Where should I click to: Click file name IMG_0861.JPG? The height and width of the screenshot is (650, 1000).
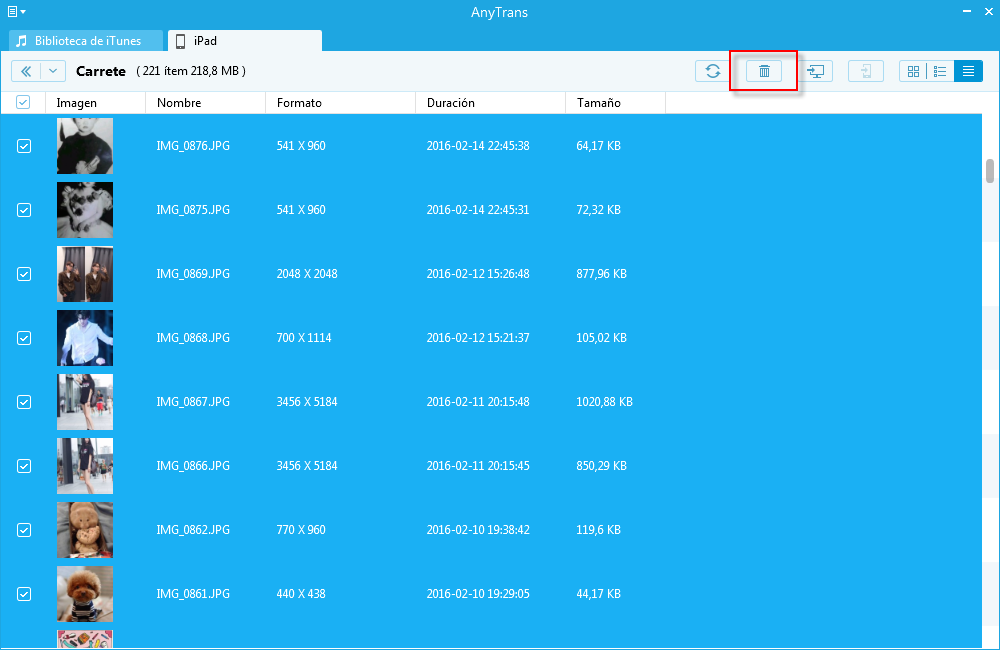(193, 594)
